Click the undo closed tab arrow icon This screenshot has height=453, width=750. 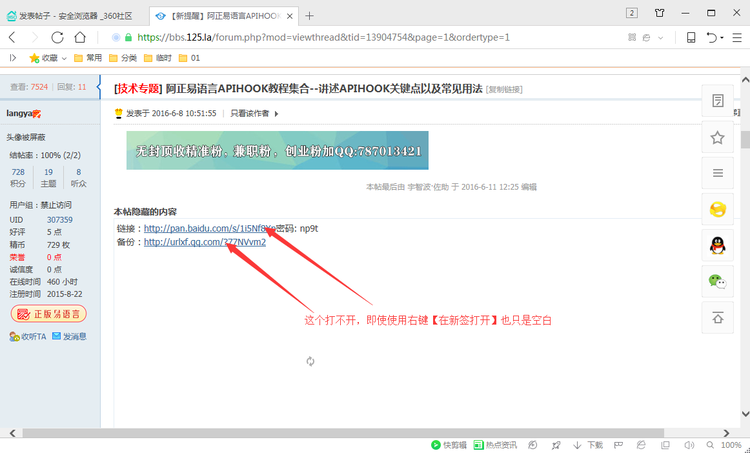tap(712, 37)
